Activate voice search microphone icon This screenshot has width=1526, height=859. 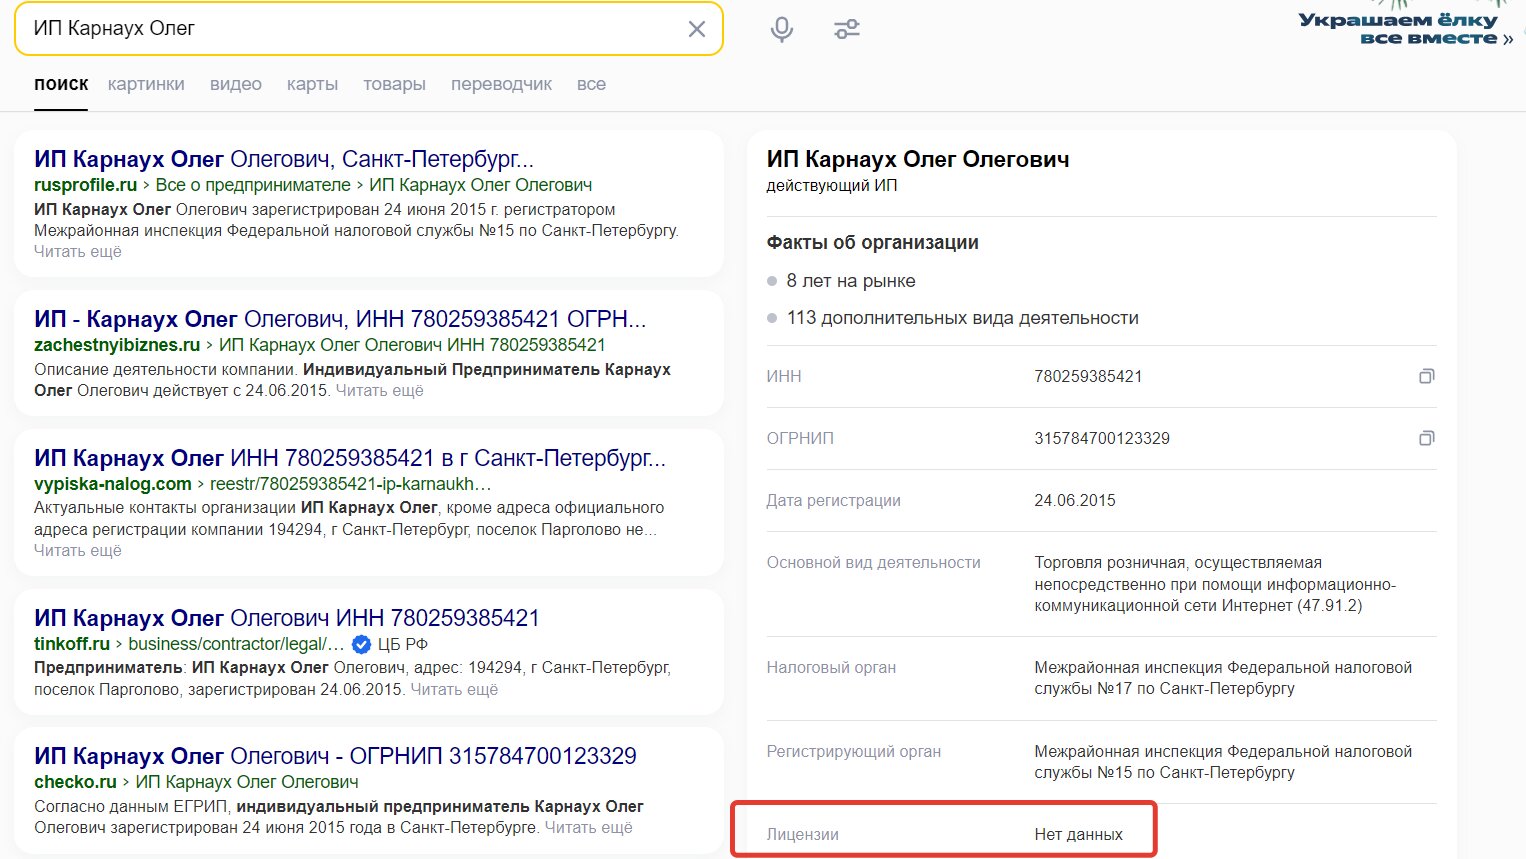tap(782, 29)
